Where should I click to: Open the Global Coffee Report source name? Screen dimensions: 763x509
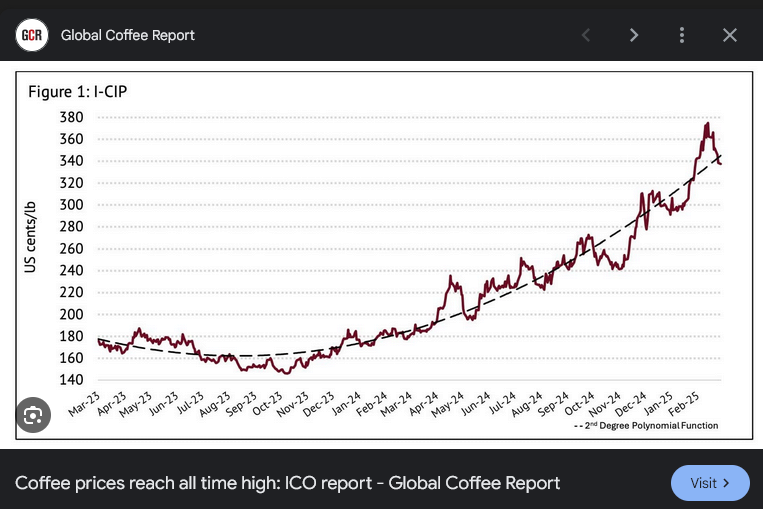click(128, 35)
